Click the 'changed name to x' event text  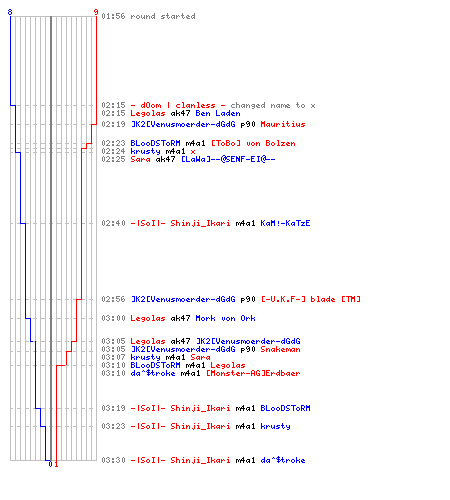tap(273, 105)
